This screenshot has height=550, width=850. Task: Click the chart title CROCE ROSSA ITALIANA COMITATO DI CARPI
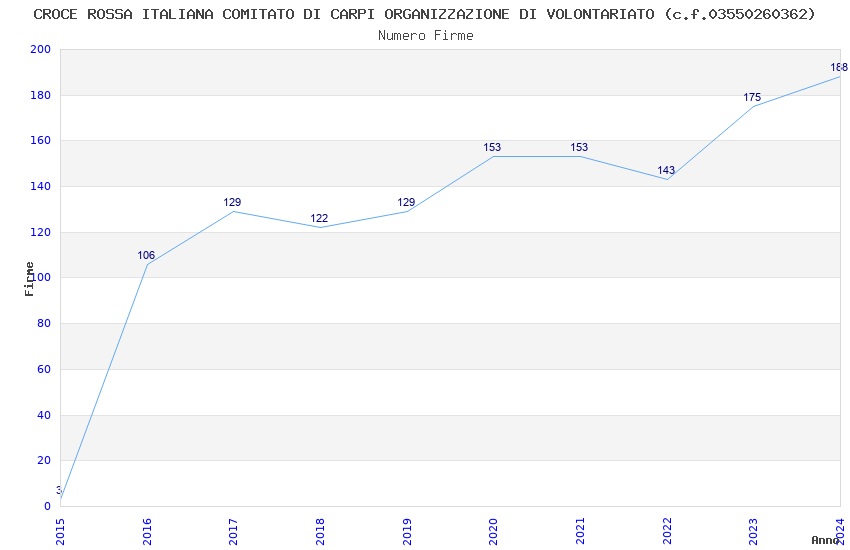point(424,14)
